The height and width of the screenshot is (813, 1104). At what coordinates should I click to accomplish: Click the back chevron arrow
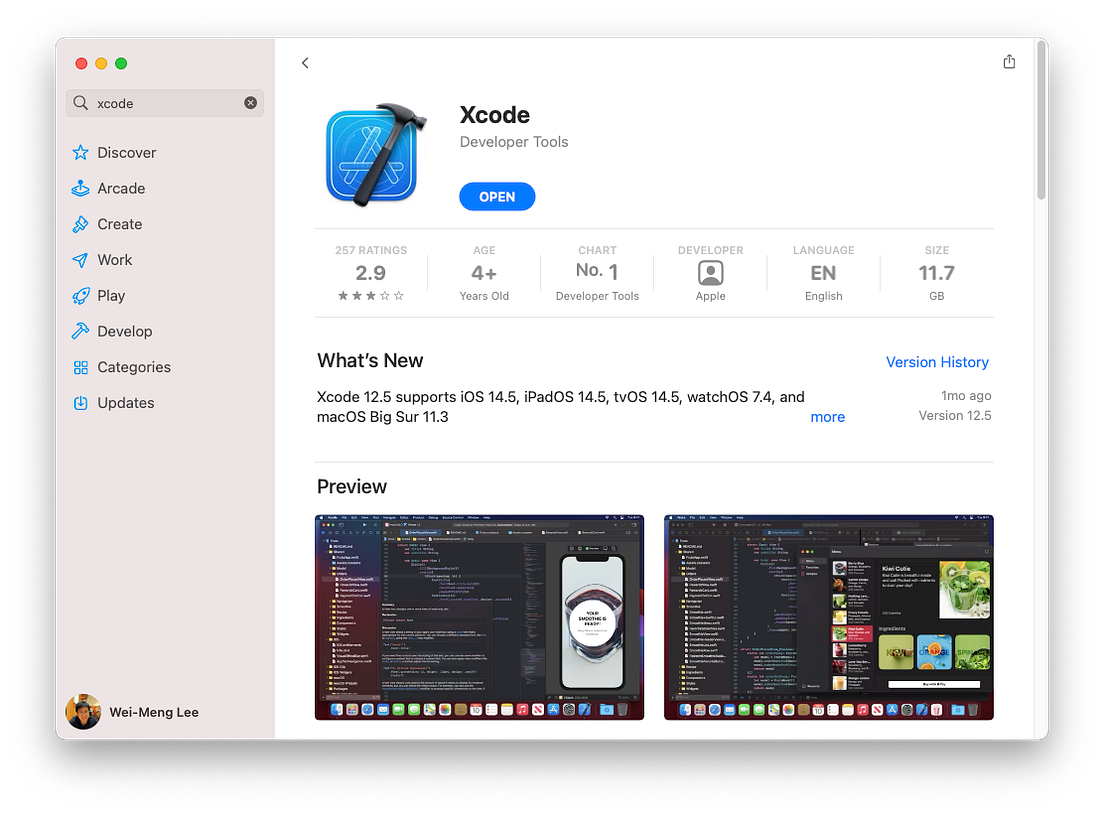pyautogui.click(x=305, y=63)
